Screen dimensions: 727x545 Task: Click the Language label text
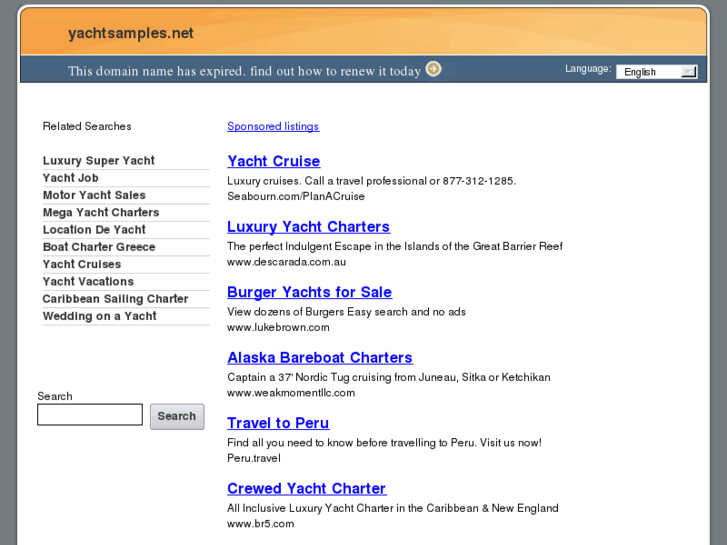588,69
